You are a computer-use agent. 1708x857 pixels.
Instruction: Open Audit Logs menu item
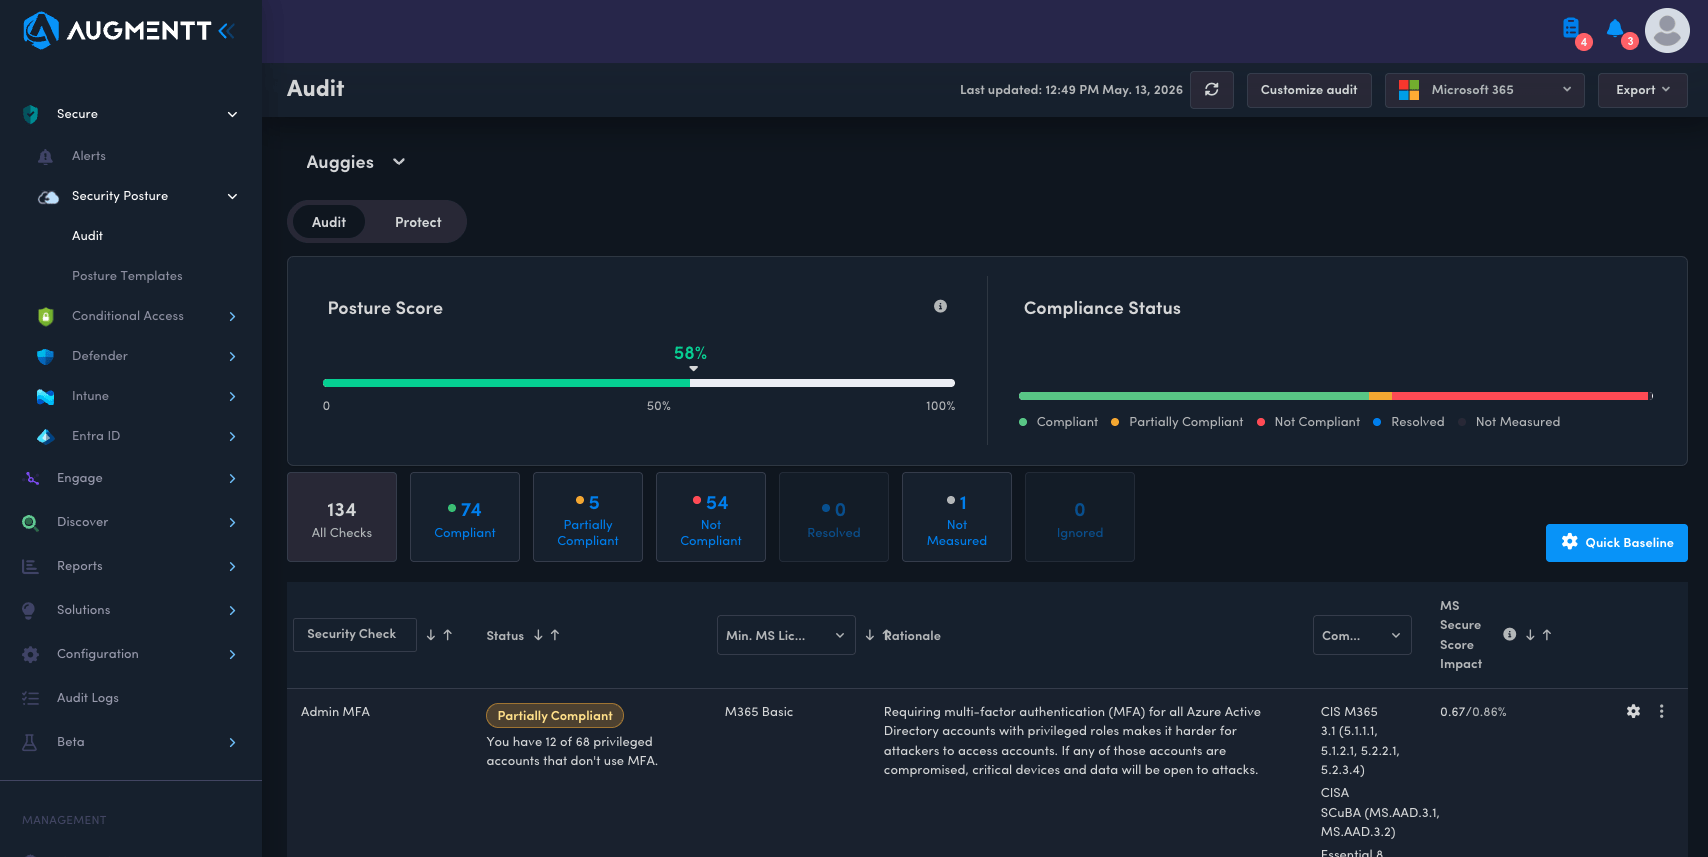[x=88, y=698]
